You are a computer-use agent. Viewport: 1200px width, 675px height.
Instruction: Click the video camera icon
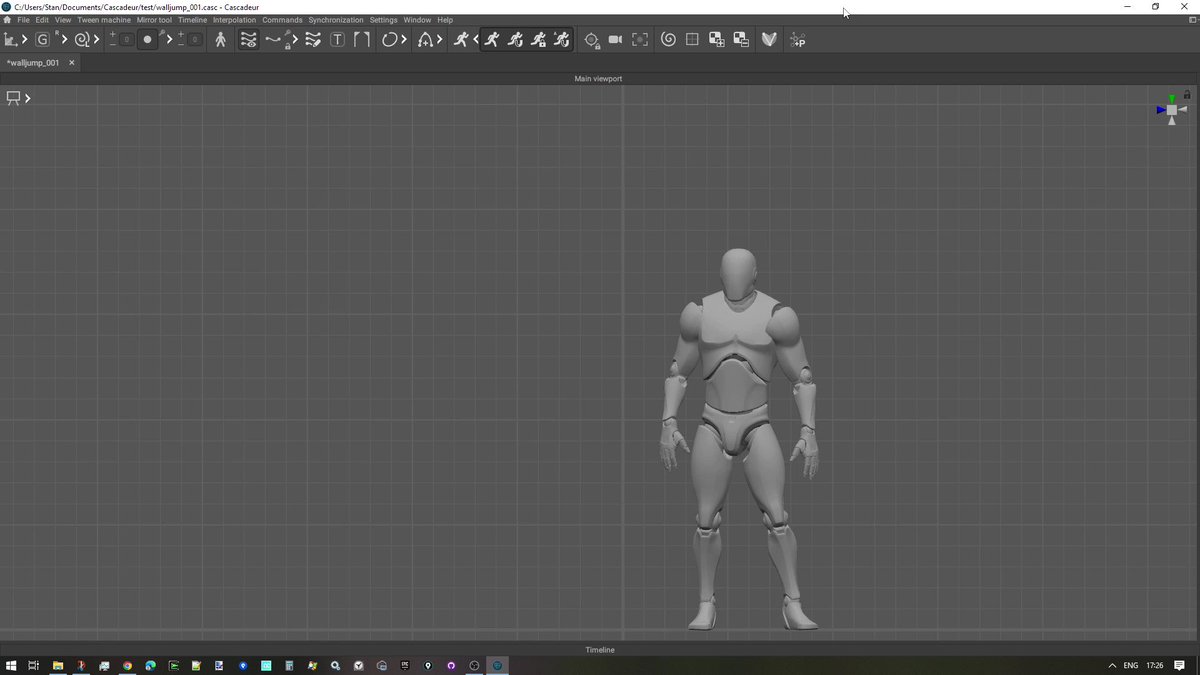coord(616,40)
